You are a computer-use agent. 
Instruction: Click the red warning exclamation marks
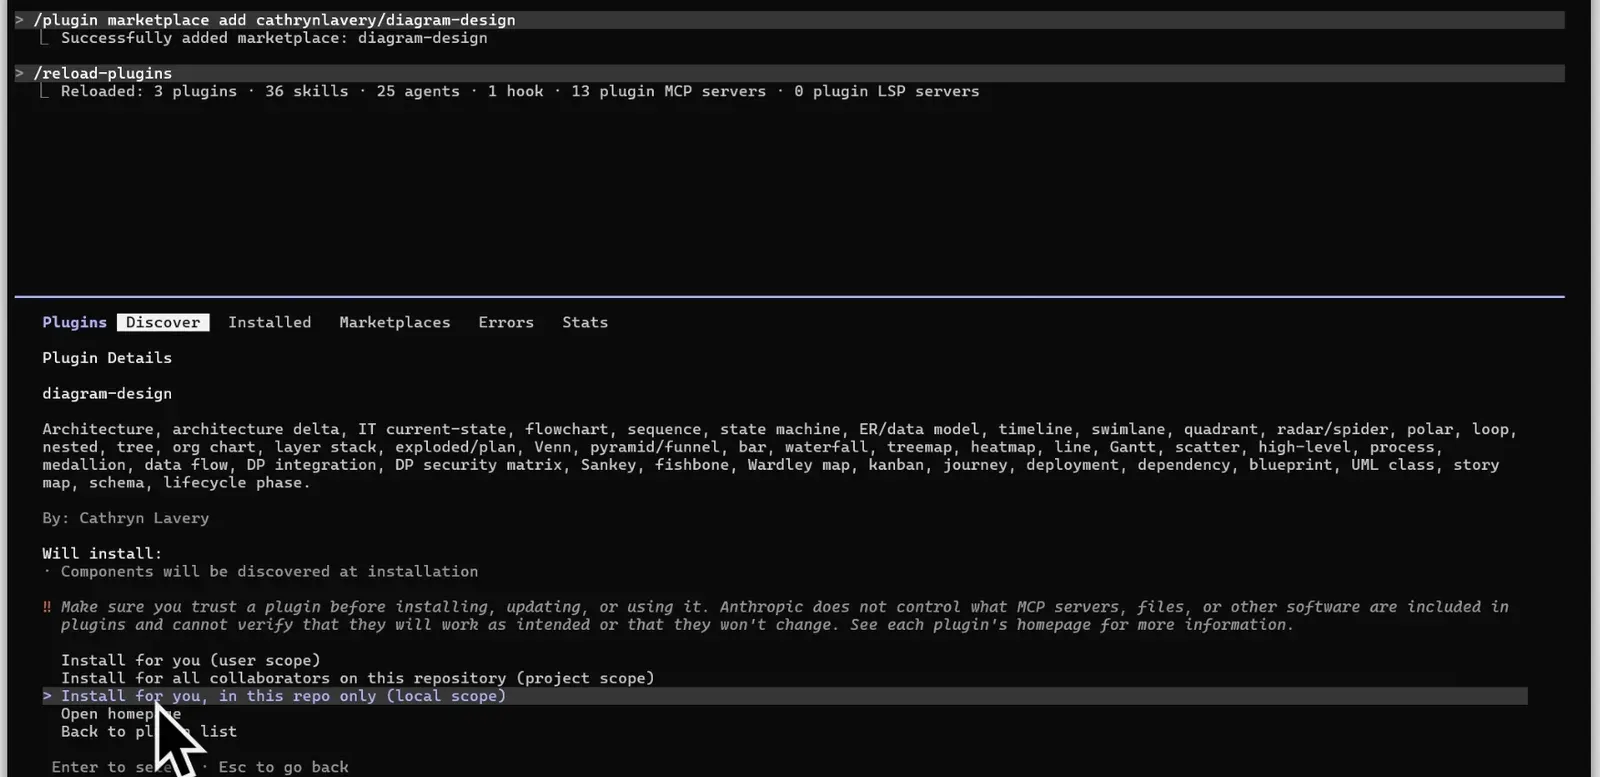click(47, 607)
